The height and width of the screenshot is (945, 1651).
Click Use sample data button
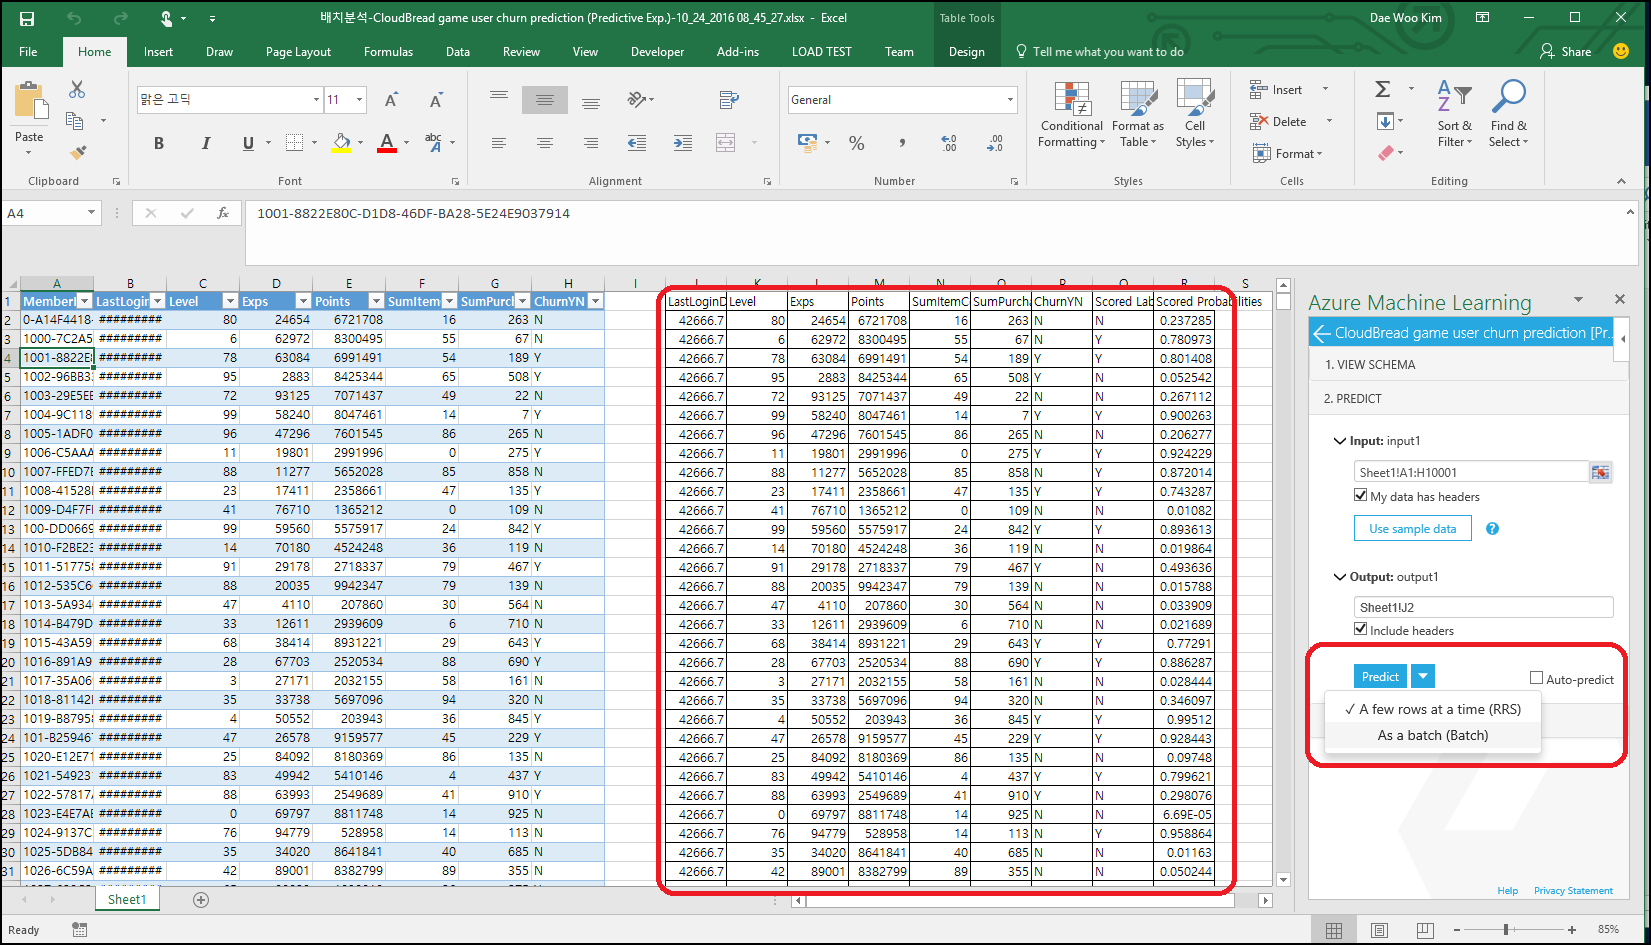pyautogui.click(x=1412, y=529)
